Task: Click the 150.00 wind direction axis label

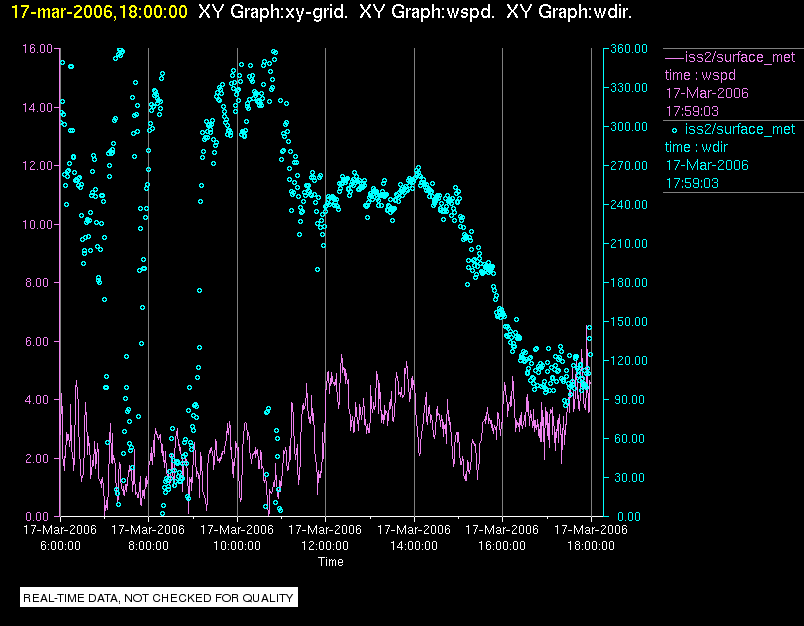Action: point(629,321)
